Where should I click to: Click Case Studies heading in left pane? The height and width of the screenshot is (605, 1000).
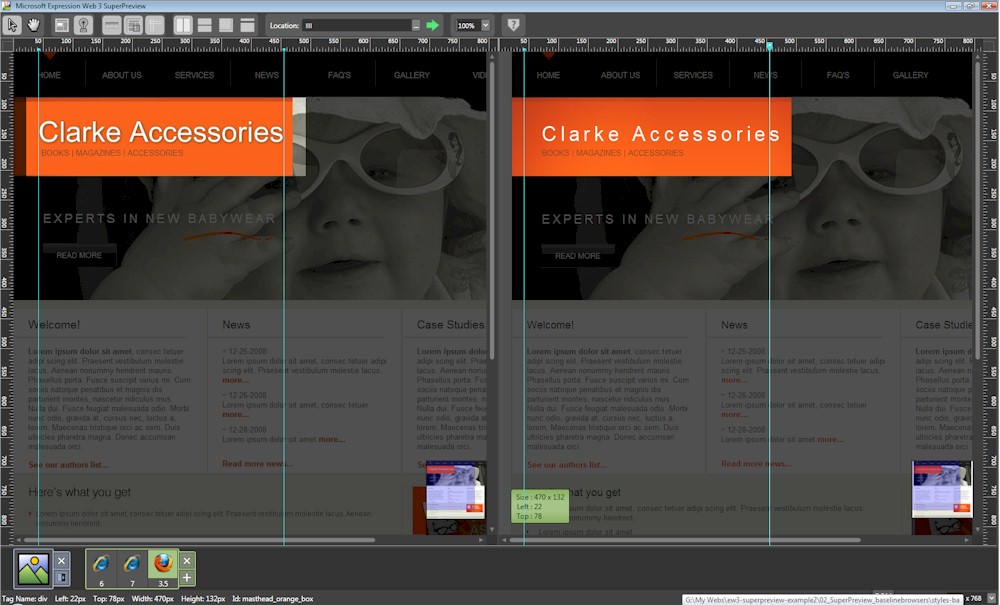[450, 325]
